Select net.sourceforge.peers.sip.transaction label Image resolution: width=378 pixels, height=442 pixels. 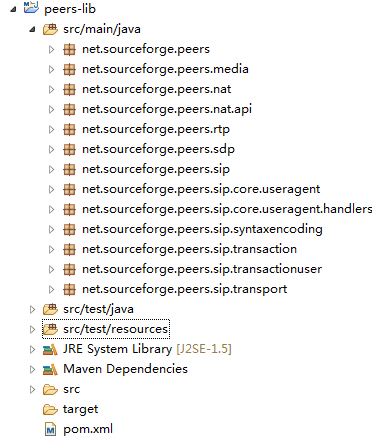pos(189,250)
